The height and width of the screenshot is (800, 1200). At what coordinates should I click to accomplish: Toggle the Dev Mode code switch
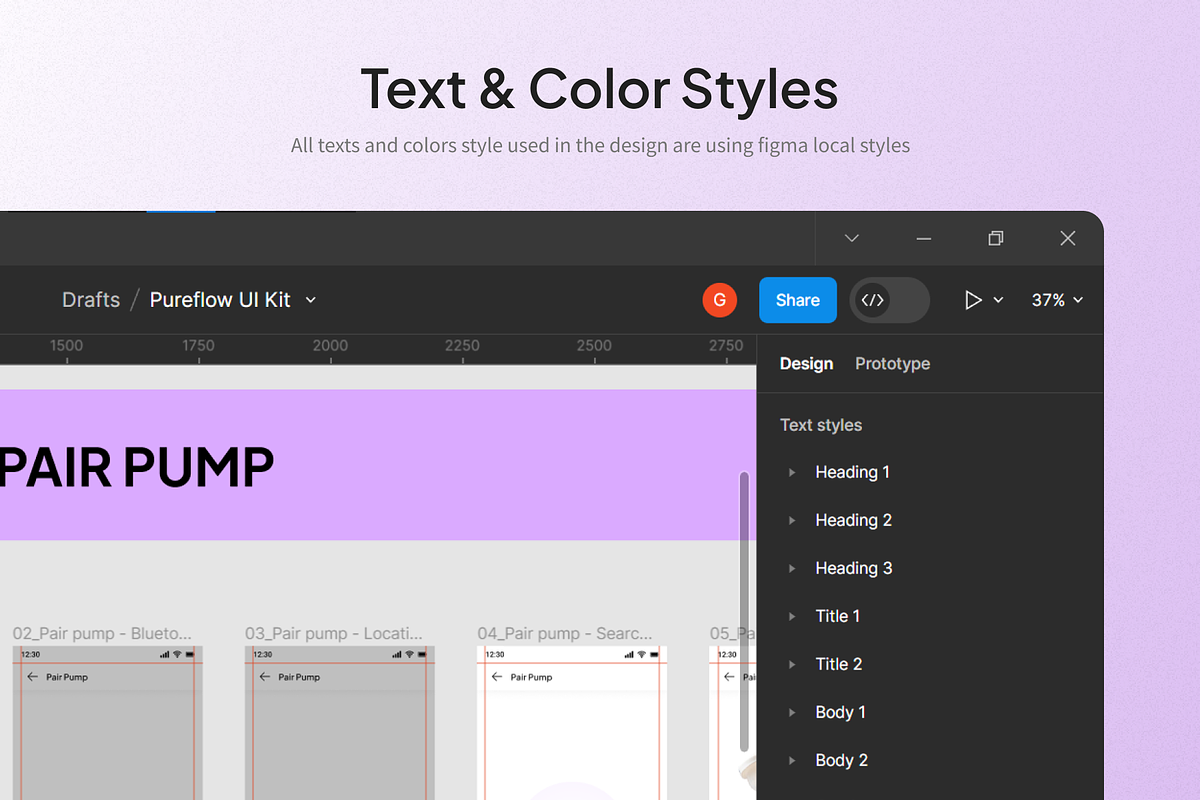coord(889,300)
